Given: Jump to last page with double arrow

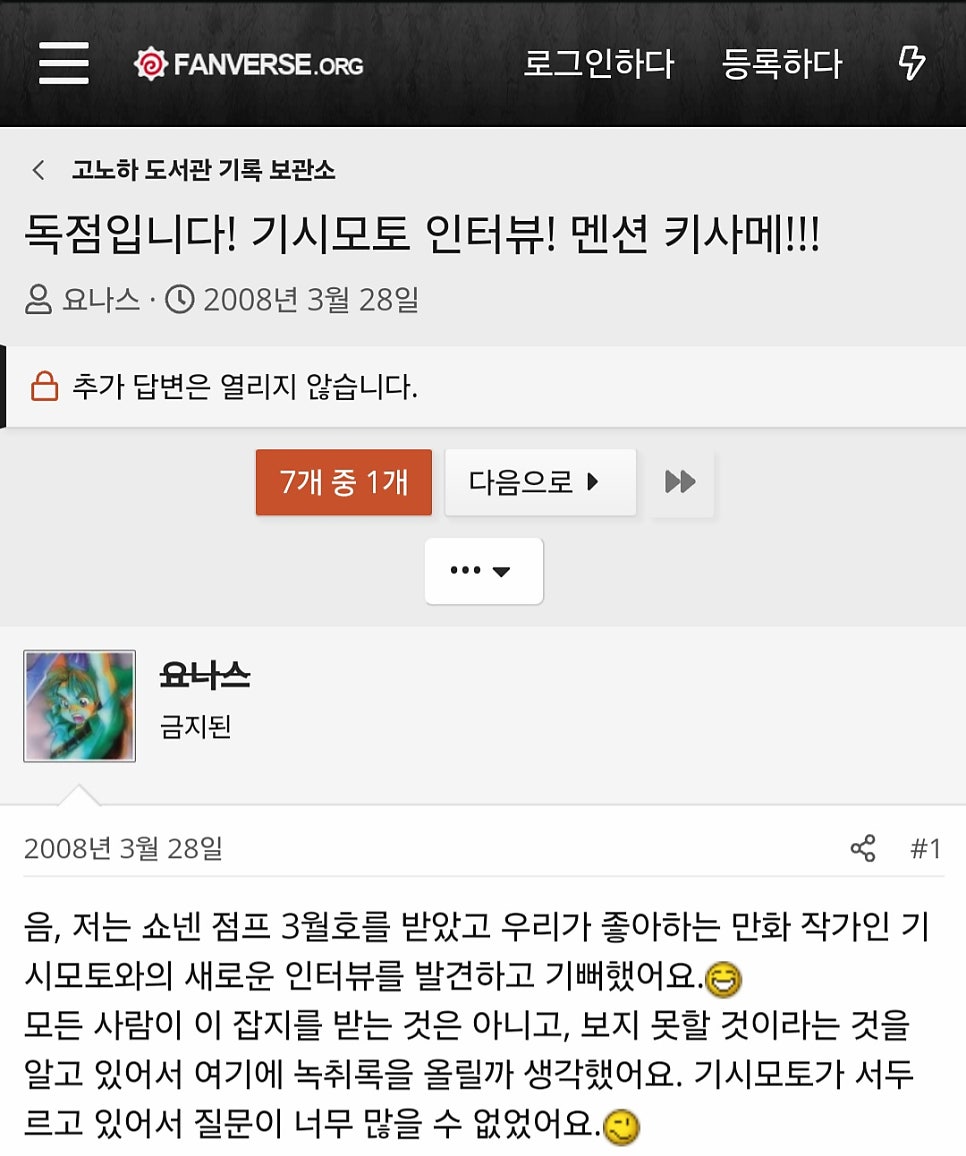Looking at the screenshot, I should pos(681,482).
